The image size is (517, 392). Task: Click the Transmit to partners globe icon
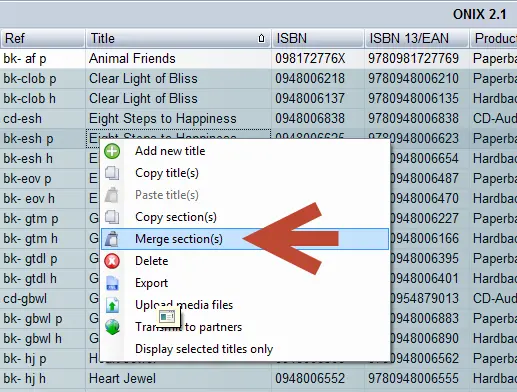pos(112,327)
